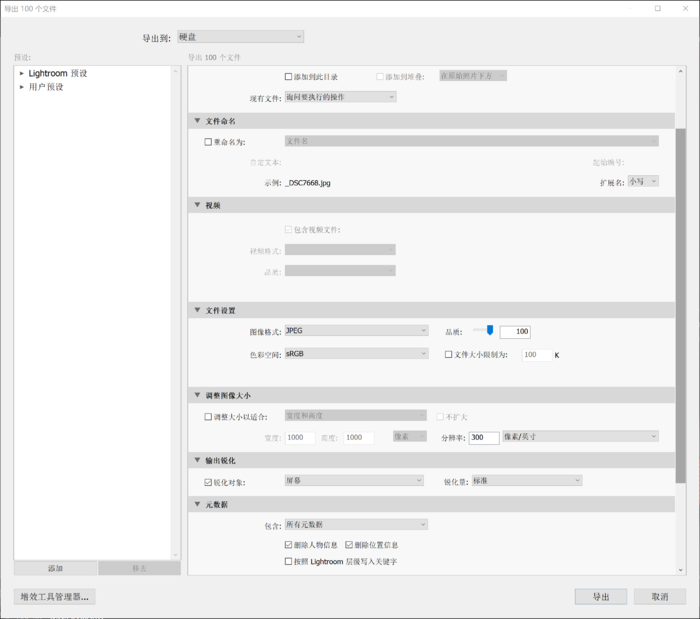Open the 图像格式 JPEG dropdown
Viewport: 700px width, 619px height.
point(357,331)
